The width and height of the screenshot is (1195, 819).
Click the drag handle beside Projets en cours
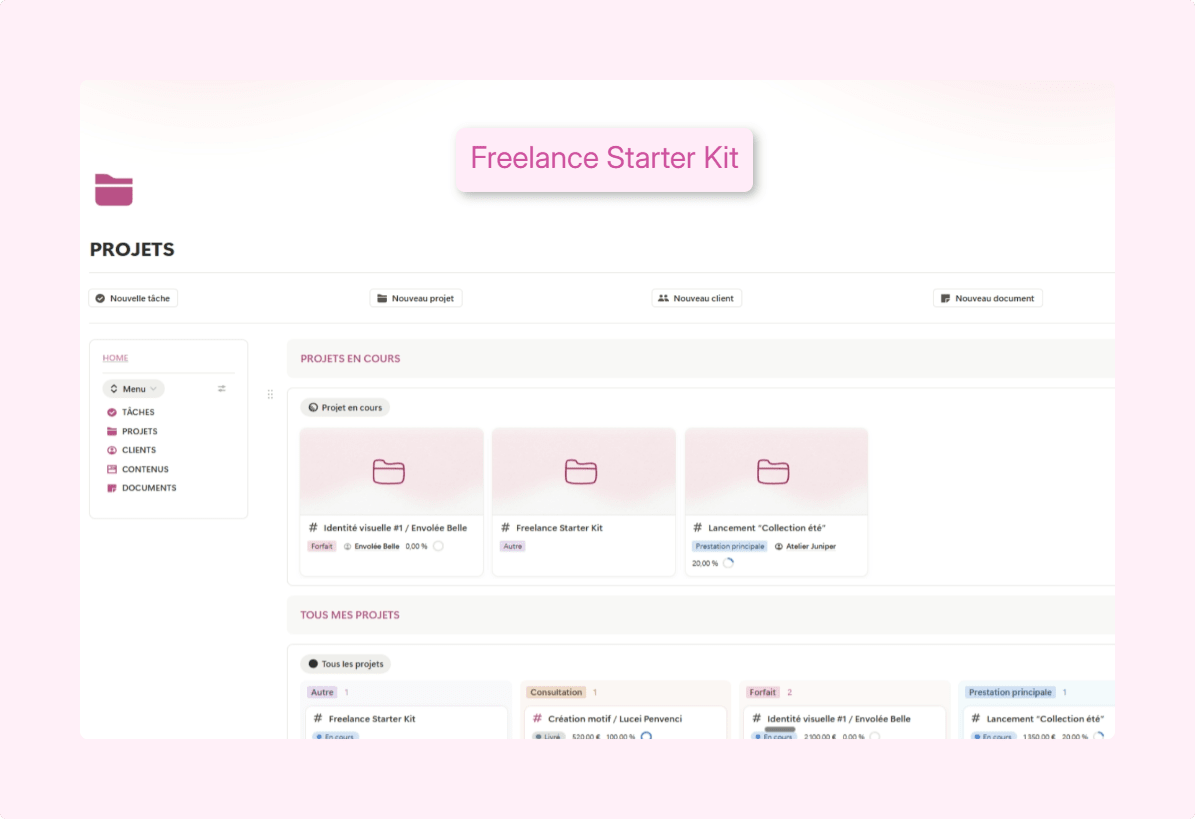(x=270, y=395)
